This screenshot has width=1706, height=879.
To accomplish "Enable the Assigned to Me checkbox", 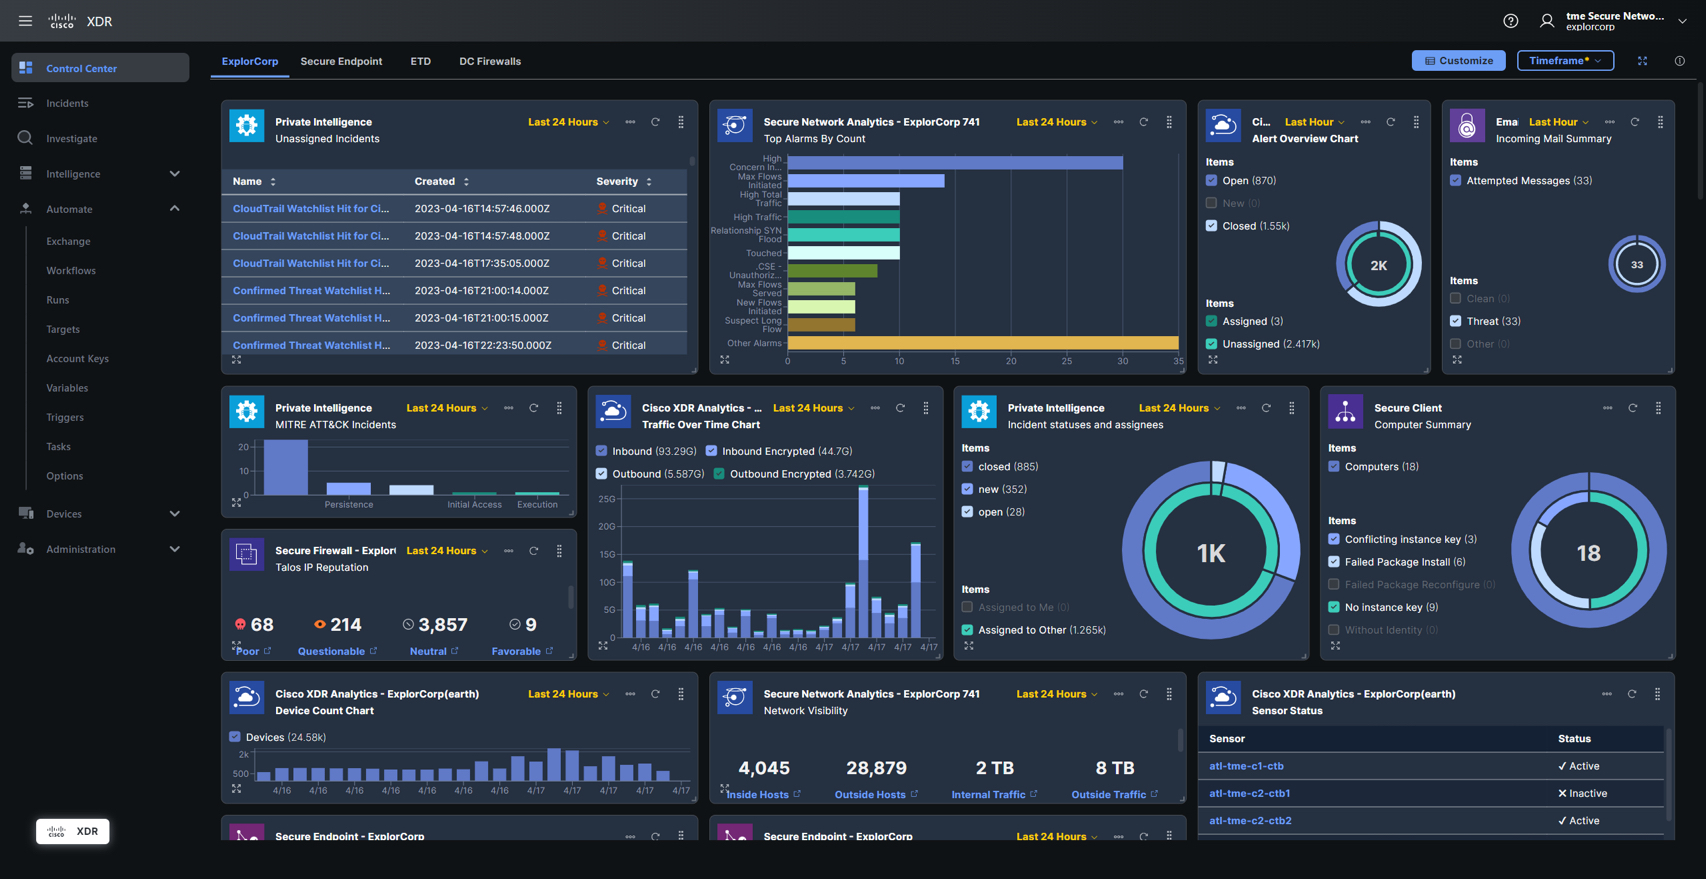I will (967, 607).
